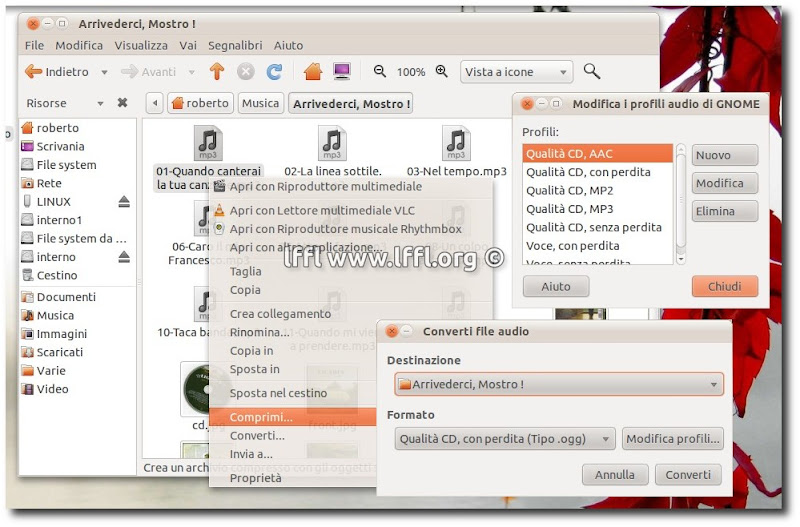Open Documenti in the sidebar

tap(59, 297)
